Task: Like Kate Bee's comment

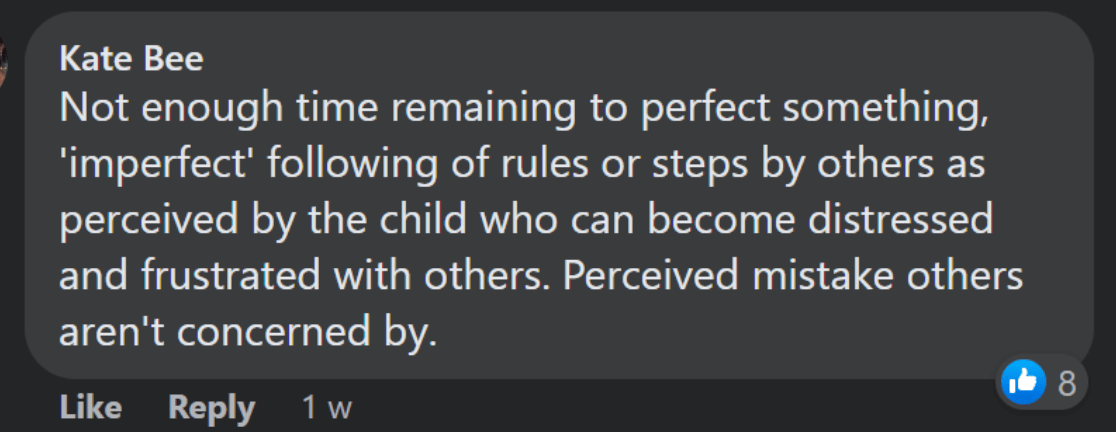Action: click(90, 408)
